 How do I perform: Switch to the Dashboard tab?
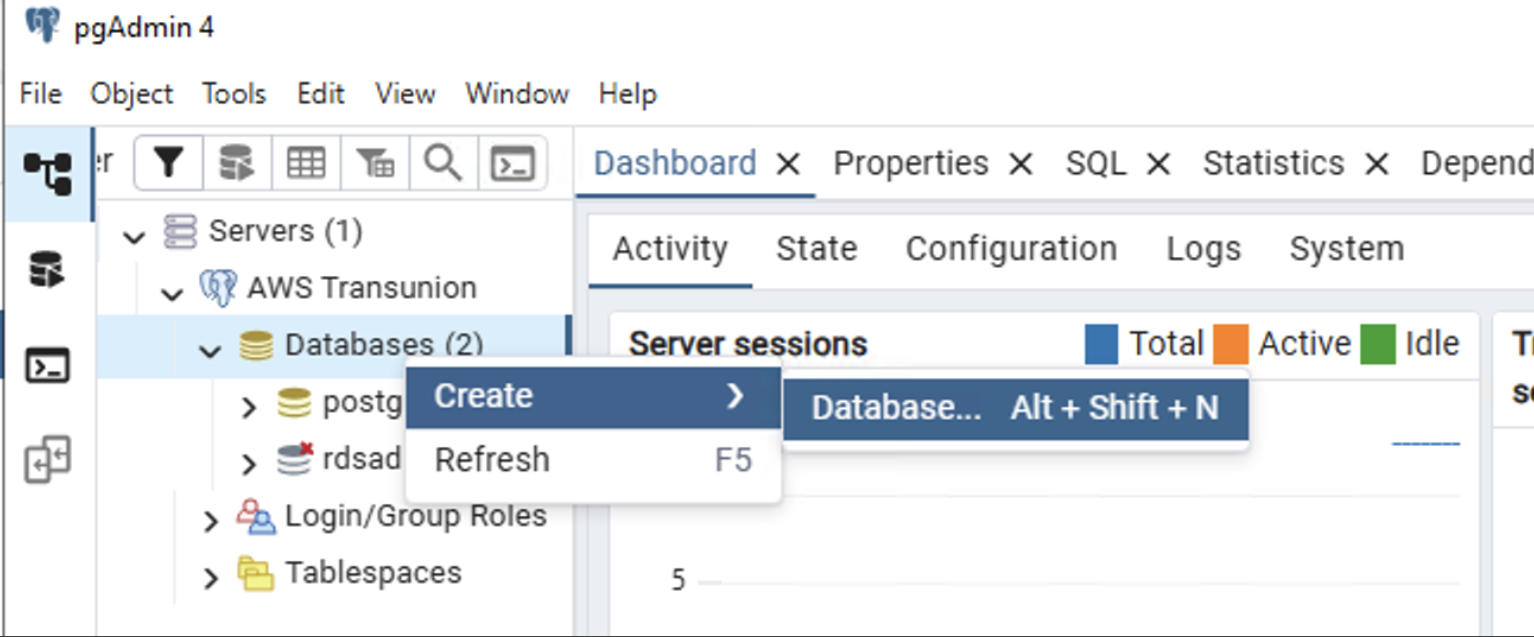pos(675,163)
